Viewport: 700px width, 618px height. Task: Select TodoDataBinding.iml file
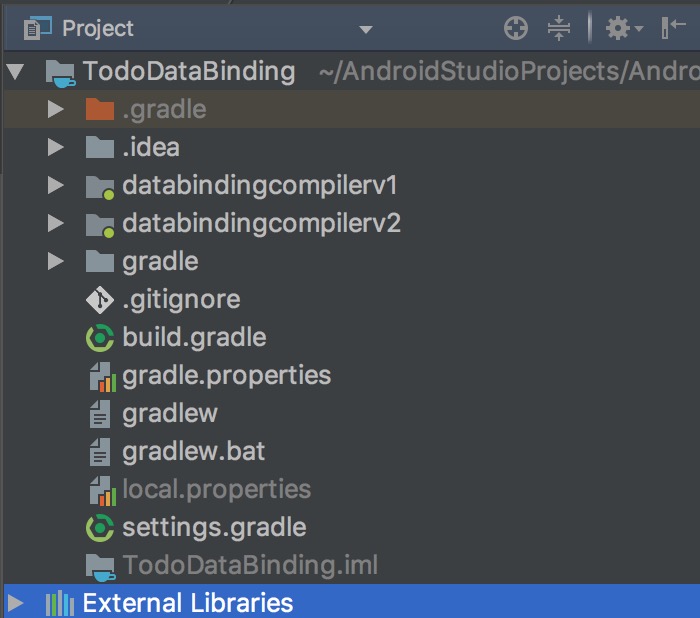[250, 565]
